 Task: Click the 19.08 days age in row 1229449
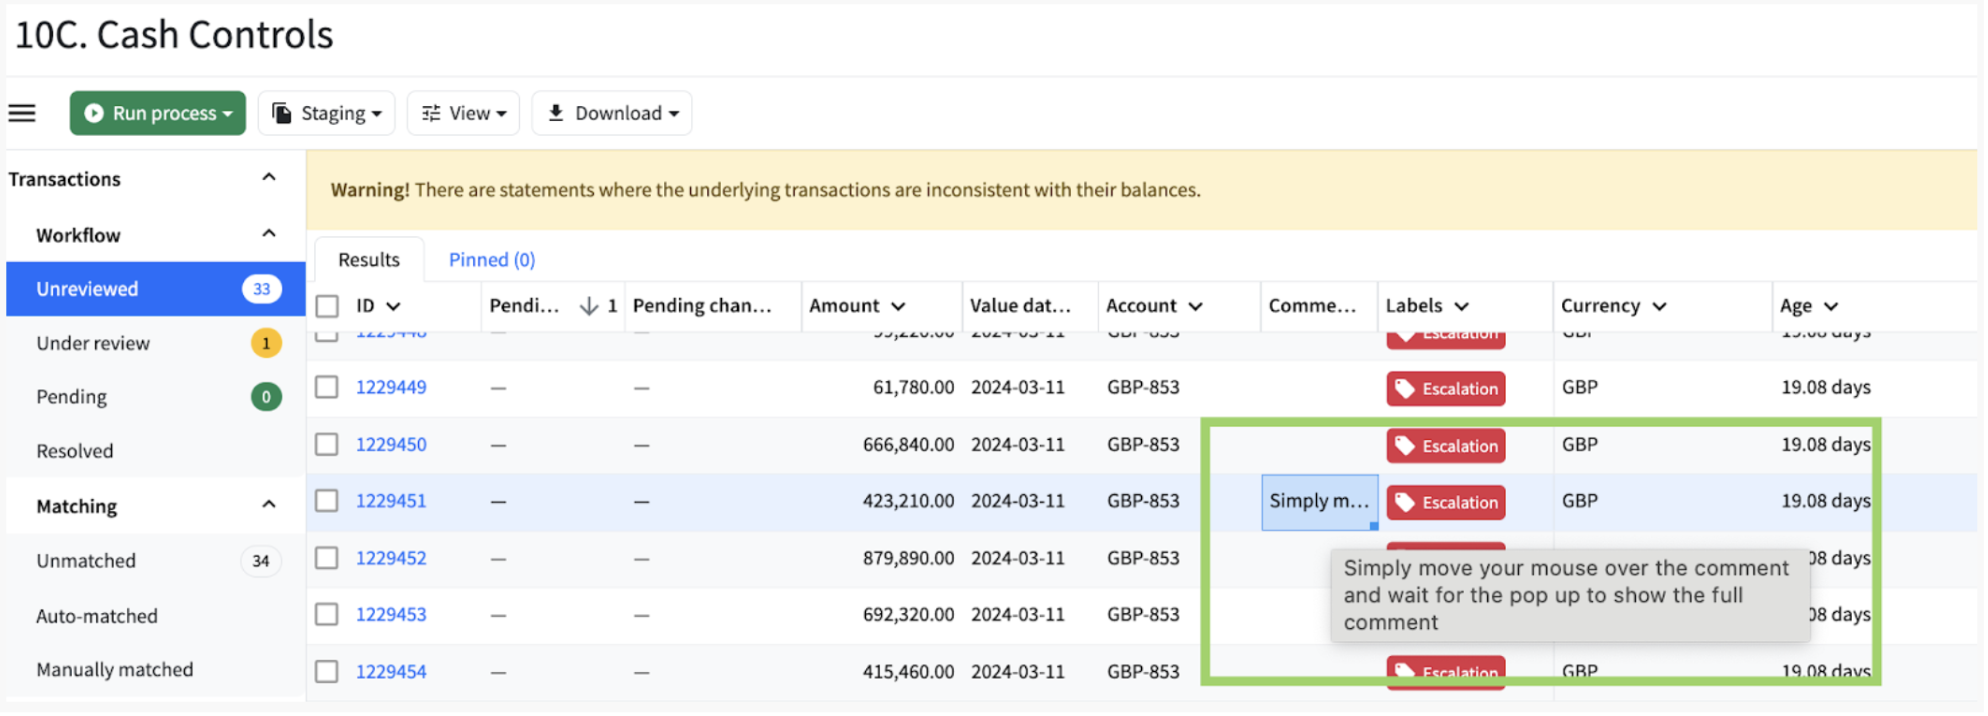coord(1825,387)
